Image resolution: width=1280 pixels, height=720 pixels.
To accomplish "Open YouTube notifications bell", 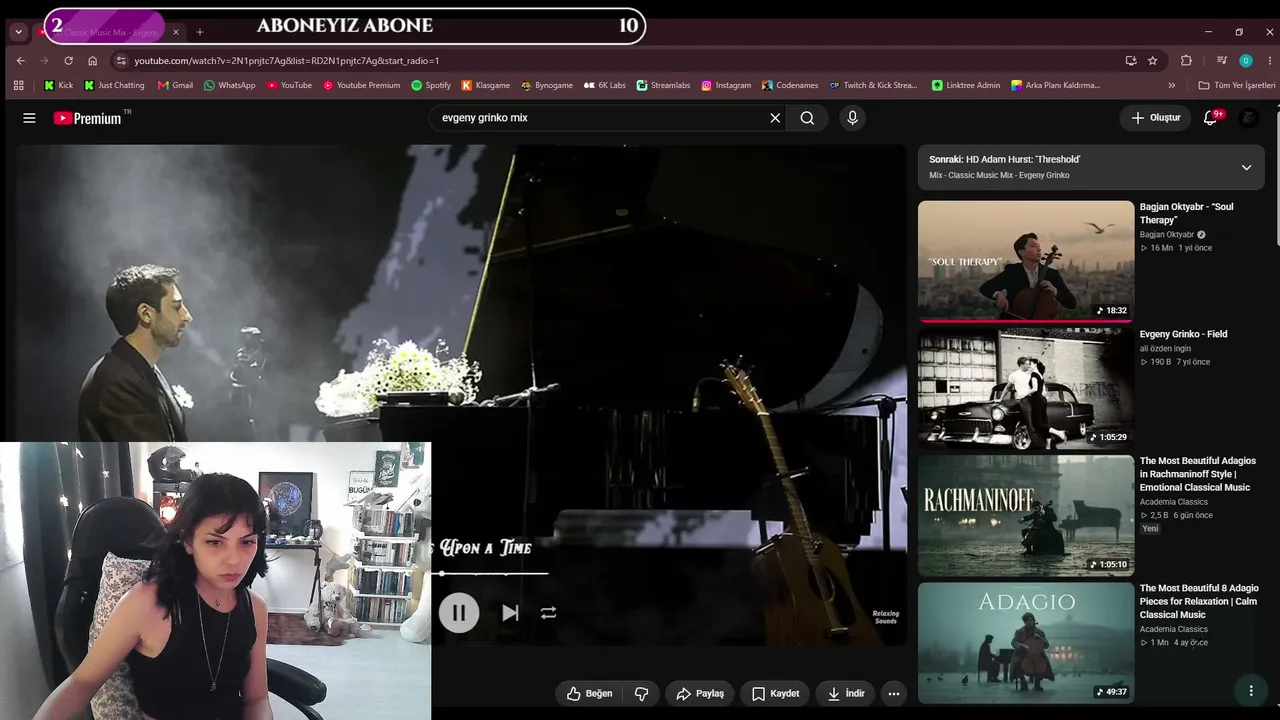I will [x=1210, y=118].
